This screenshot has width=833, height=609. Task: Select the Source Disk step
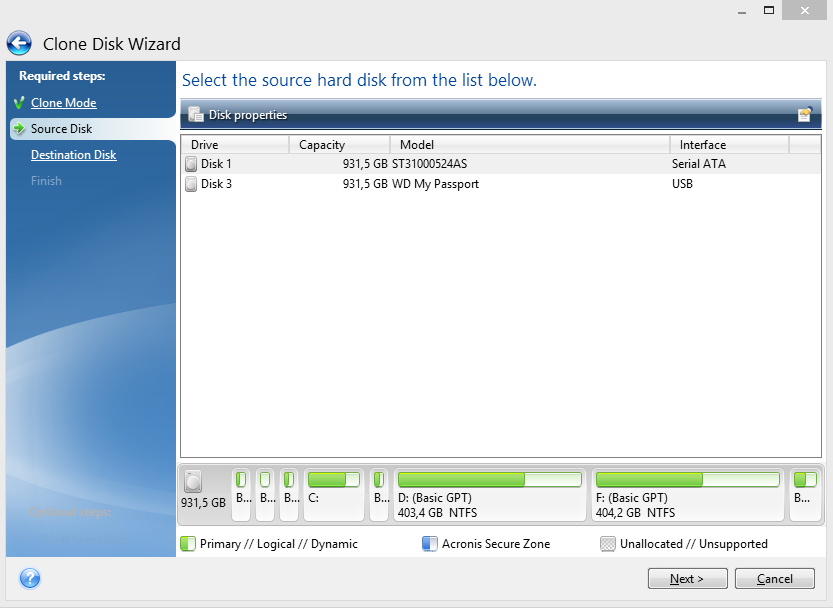tap(61, 129)
